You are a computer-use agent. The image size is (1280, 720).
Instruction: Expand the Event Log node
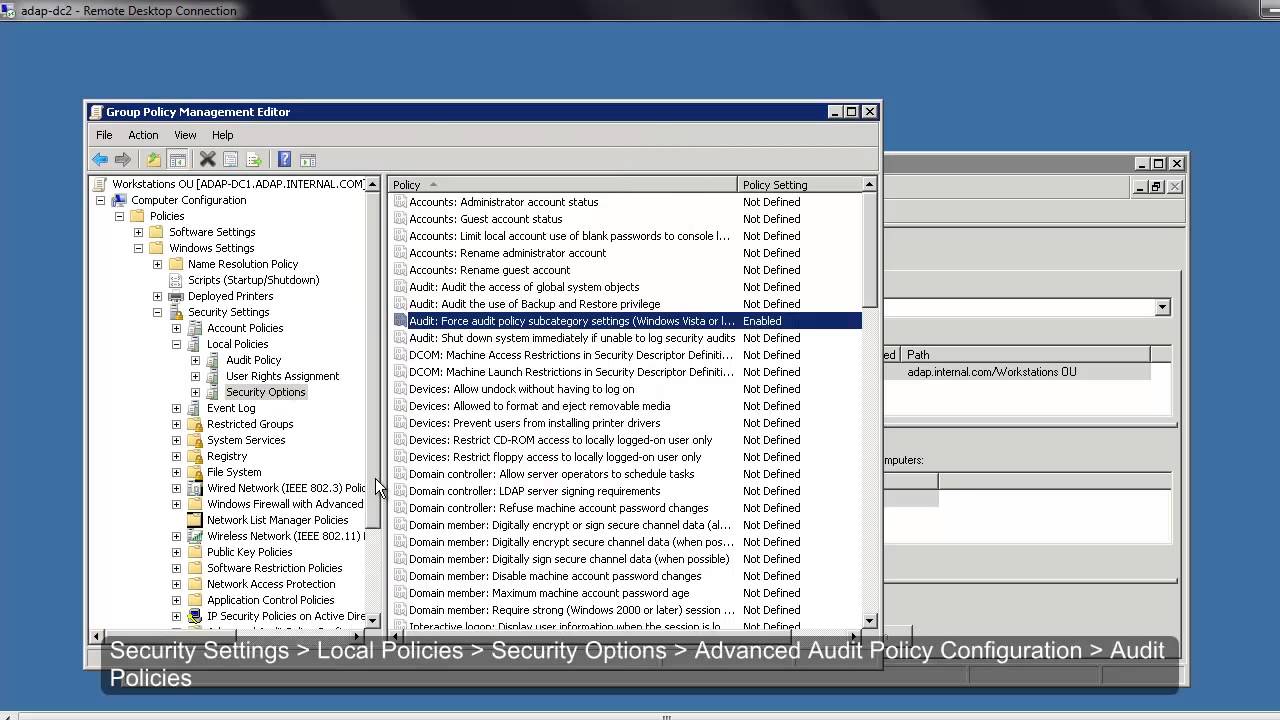click(176, 408)
